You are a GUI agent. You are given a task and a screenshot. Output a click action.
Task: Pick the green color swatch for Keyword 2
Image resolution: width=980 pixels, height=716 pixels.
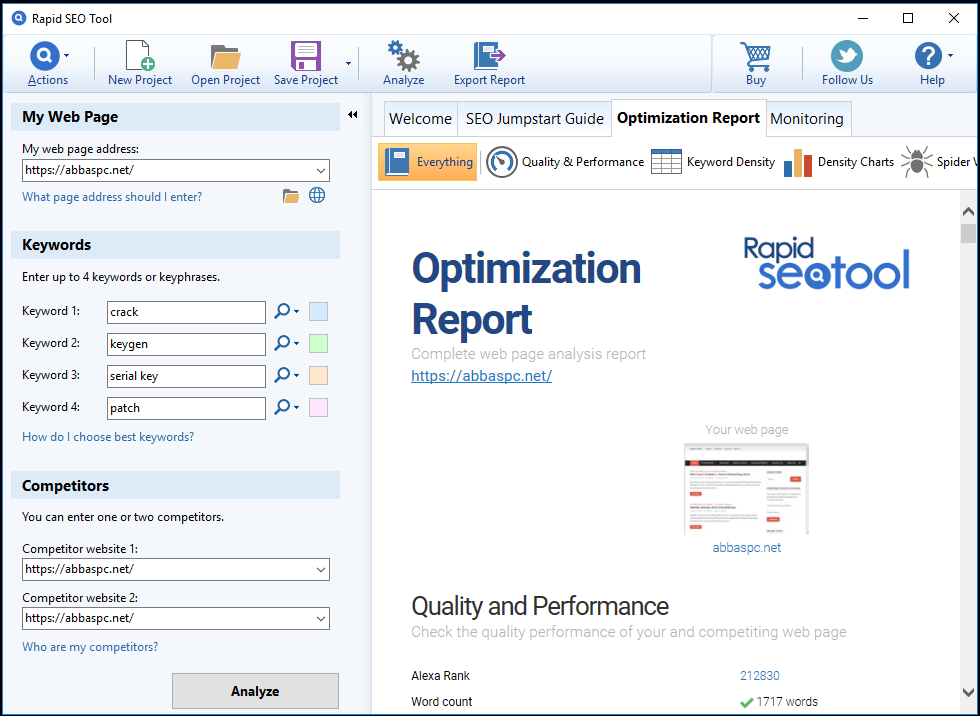pos(318,343)
